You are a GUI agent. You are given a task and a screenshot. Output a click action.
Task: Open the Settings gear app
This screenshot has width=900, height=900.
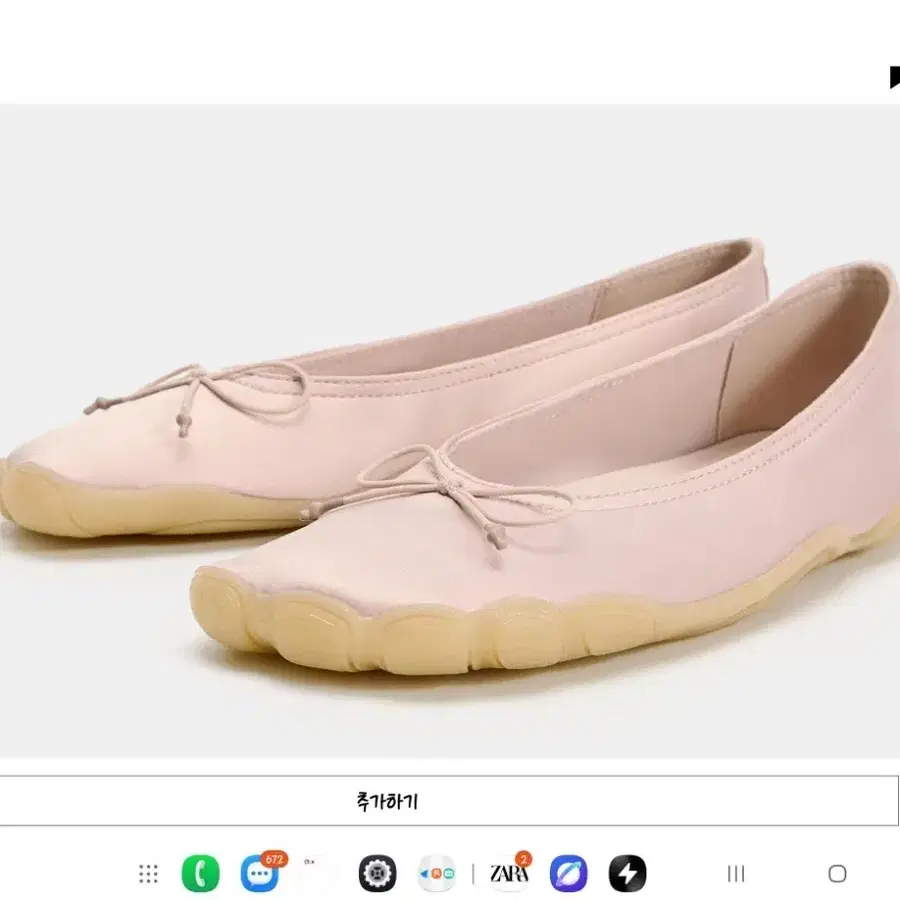tap(377, 874)
